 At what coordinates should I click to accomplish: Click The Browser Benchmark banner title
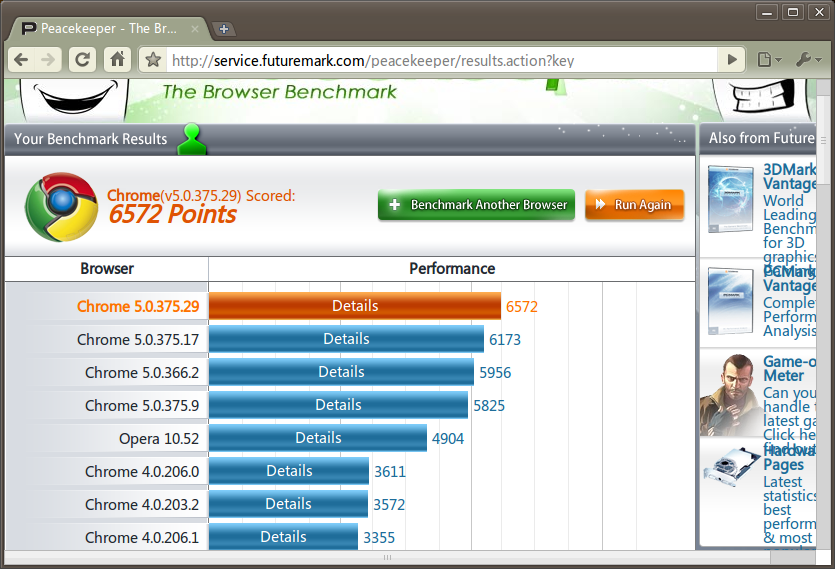pyautogui.click(x=280, y=92)
